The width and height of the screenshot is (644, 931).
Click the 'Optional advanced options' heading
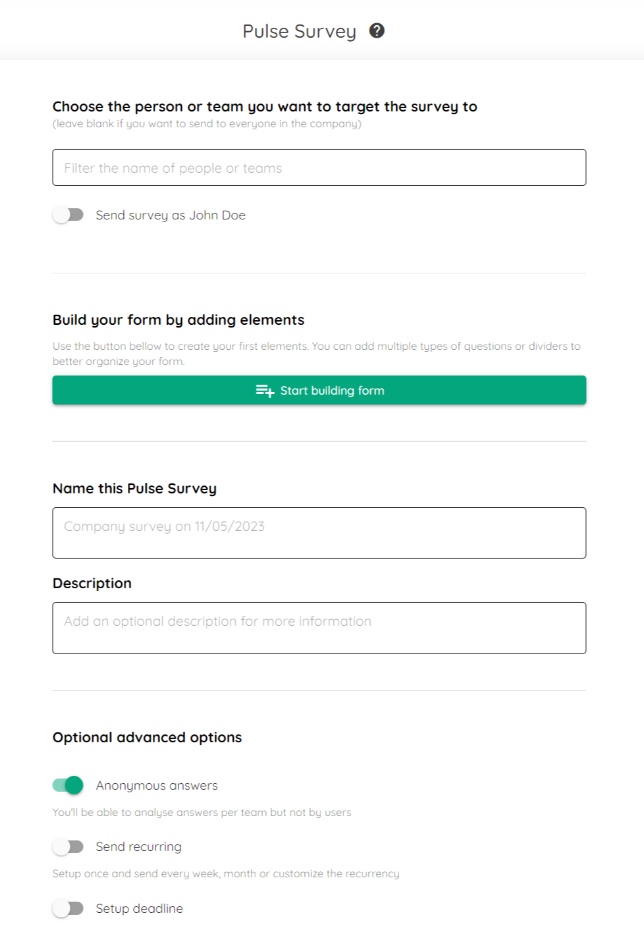pyautogui.click(x=147, y=737)
